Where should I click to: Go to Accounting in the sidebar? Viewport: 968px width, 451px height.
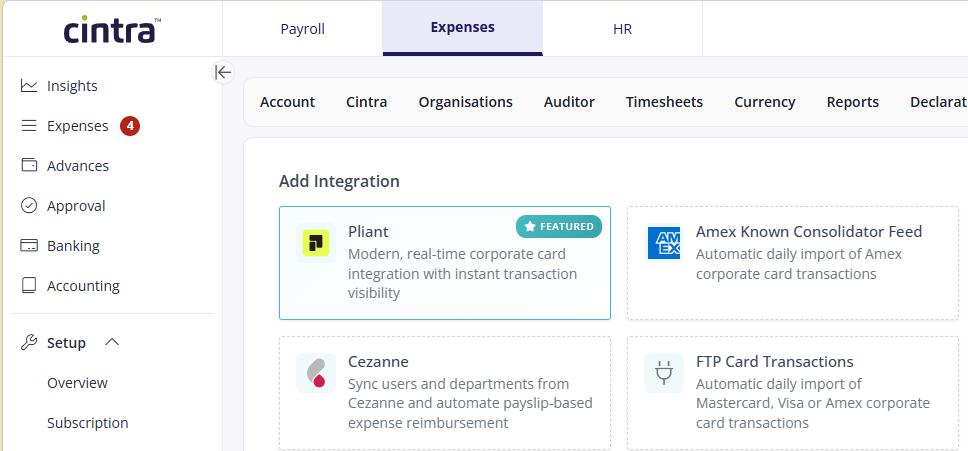pyautogui.click(x=83, y=286)
